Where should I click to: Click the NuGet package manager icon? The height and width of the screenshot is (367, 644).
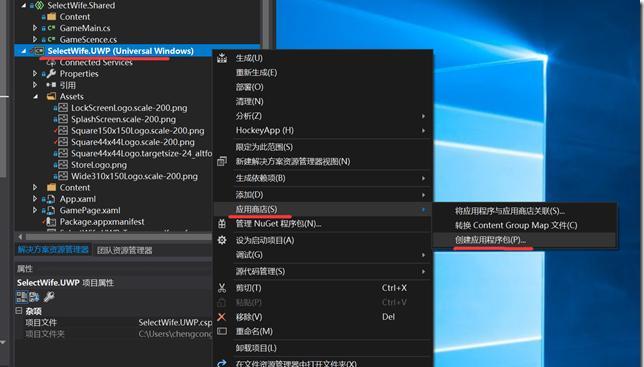pos(222,224)
